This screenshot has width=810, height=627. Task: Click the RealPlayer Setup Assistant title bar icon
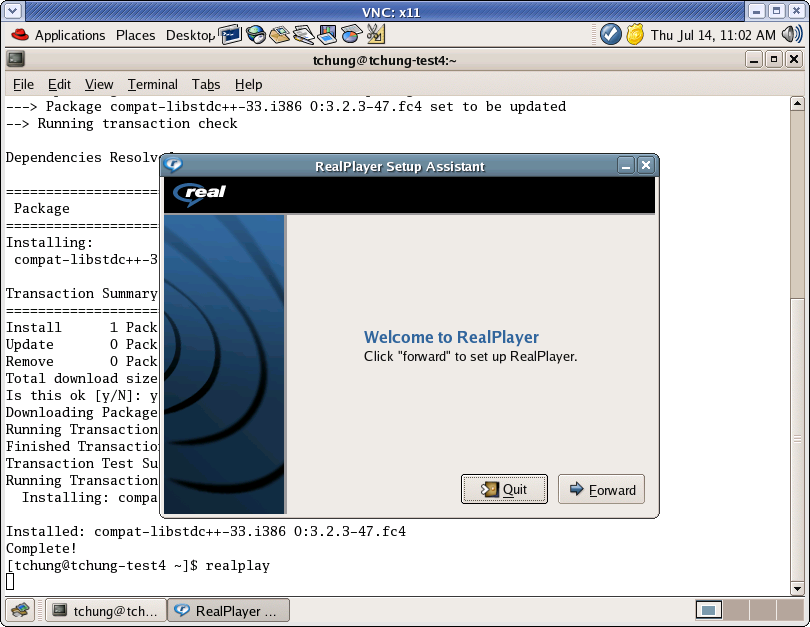(x=173, y=165)
